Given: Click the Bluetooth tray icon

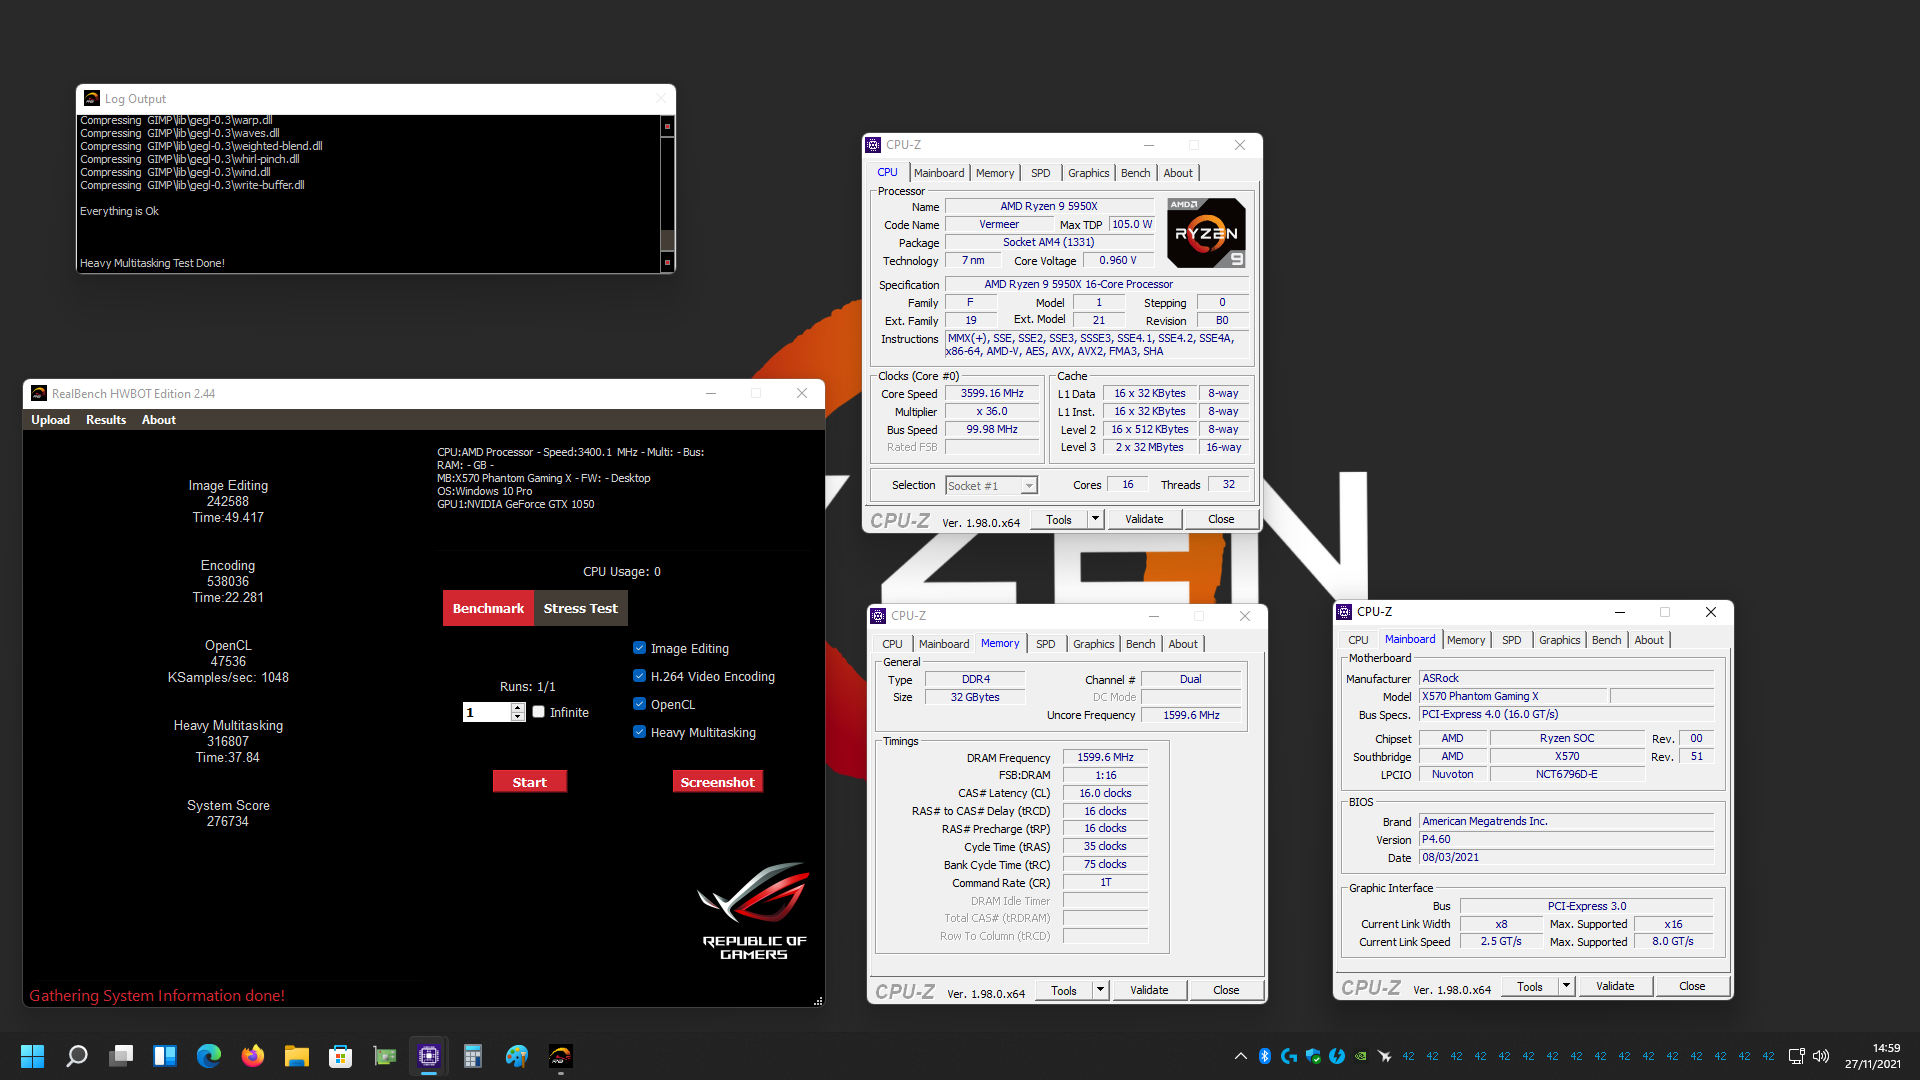Looking at the screenshot, I should pos(1265,1056).
